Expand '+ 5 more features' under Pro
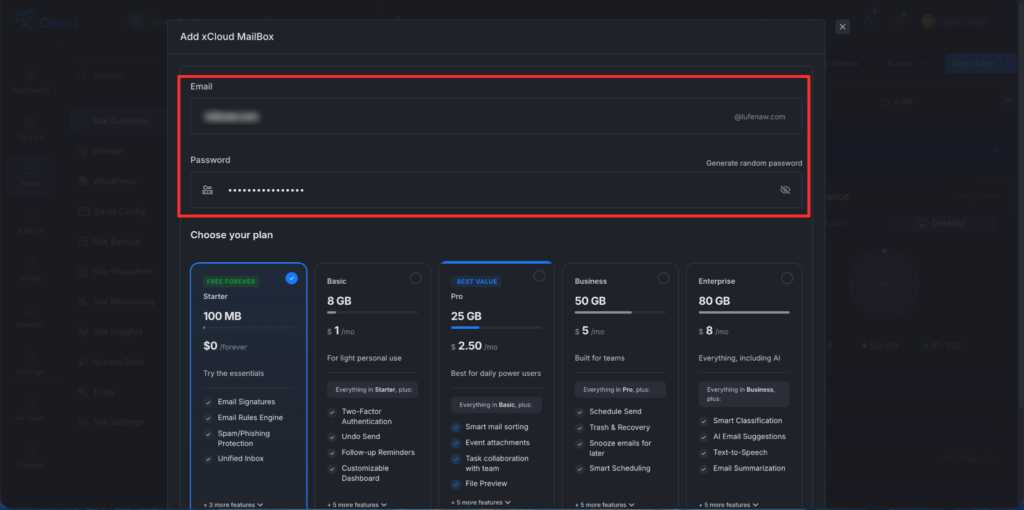 [481, 503]
